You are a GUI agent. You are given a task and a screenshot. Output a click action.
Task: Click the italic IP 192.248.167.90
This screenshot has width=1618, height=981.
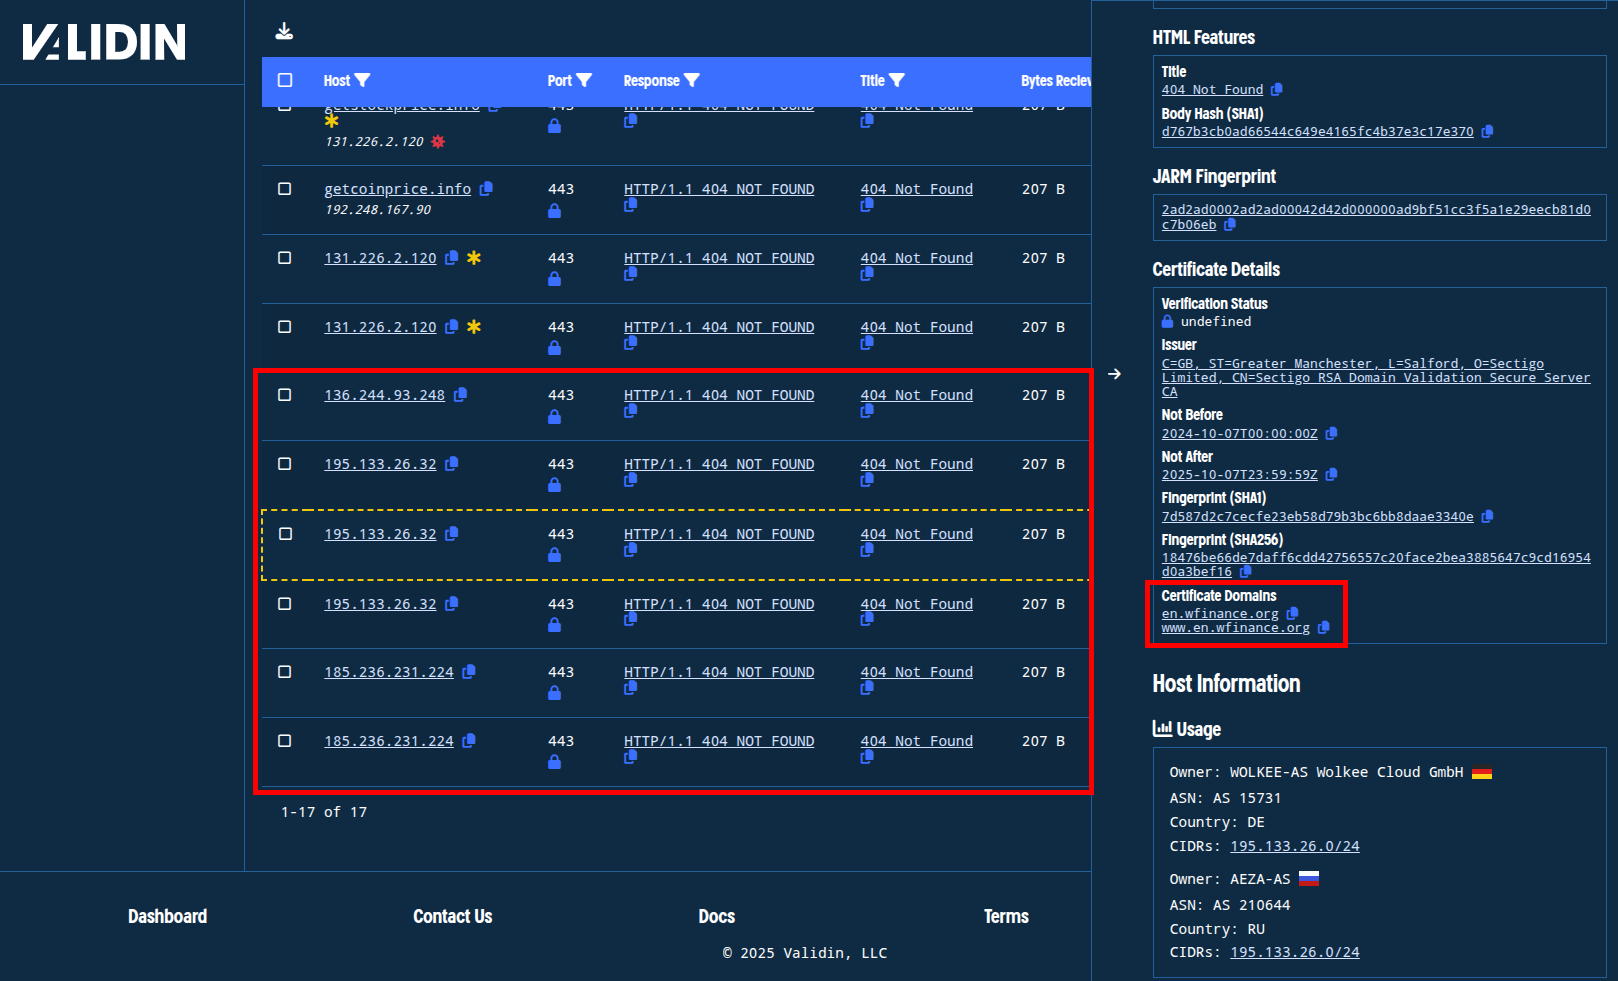pyautogui.click(x=377, y=210)
